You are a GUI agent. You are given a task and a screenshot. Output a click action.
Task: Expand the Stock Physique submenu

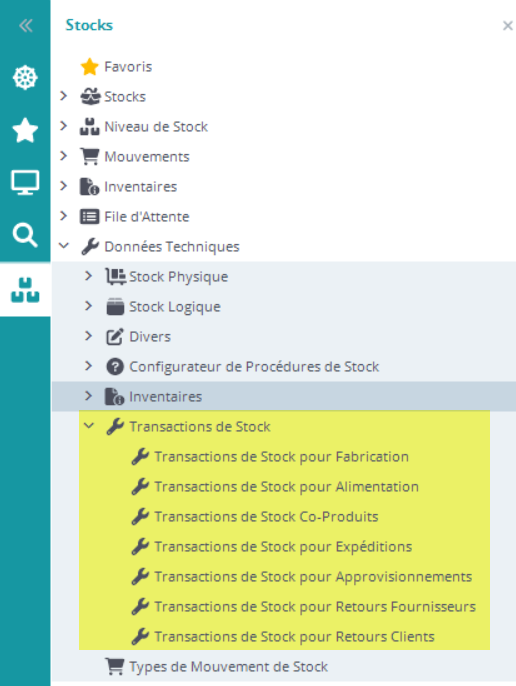tap(89, 276)
